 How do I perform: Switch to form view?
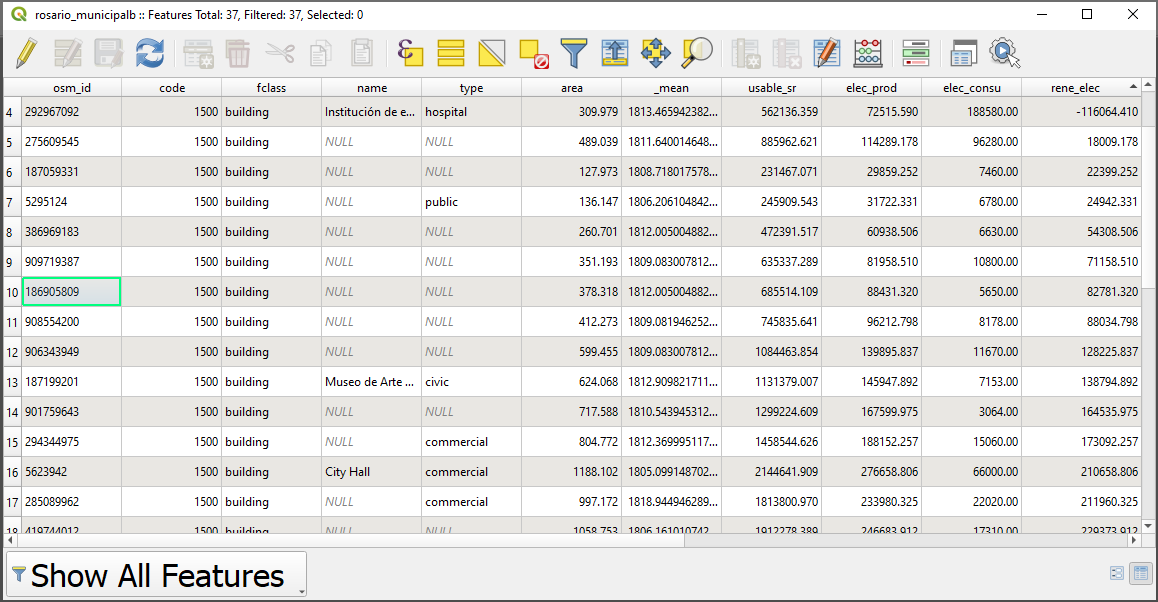(x=1117, y=573)
